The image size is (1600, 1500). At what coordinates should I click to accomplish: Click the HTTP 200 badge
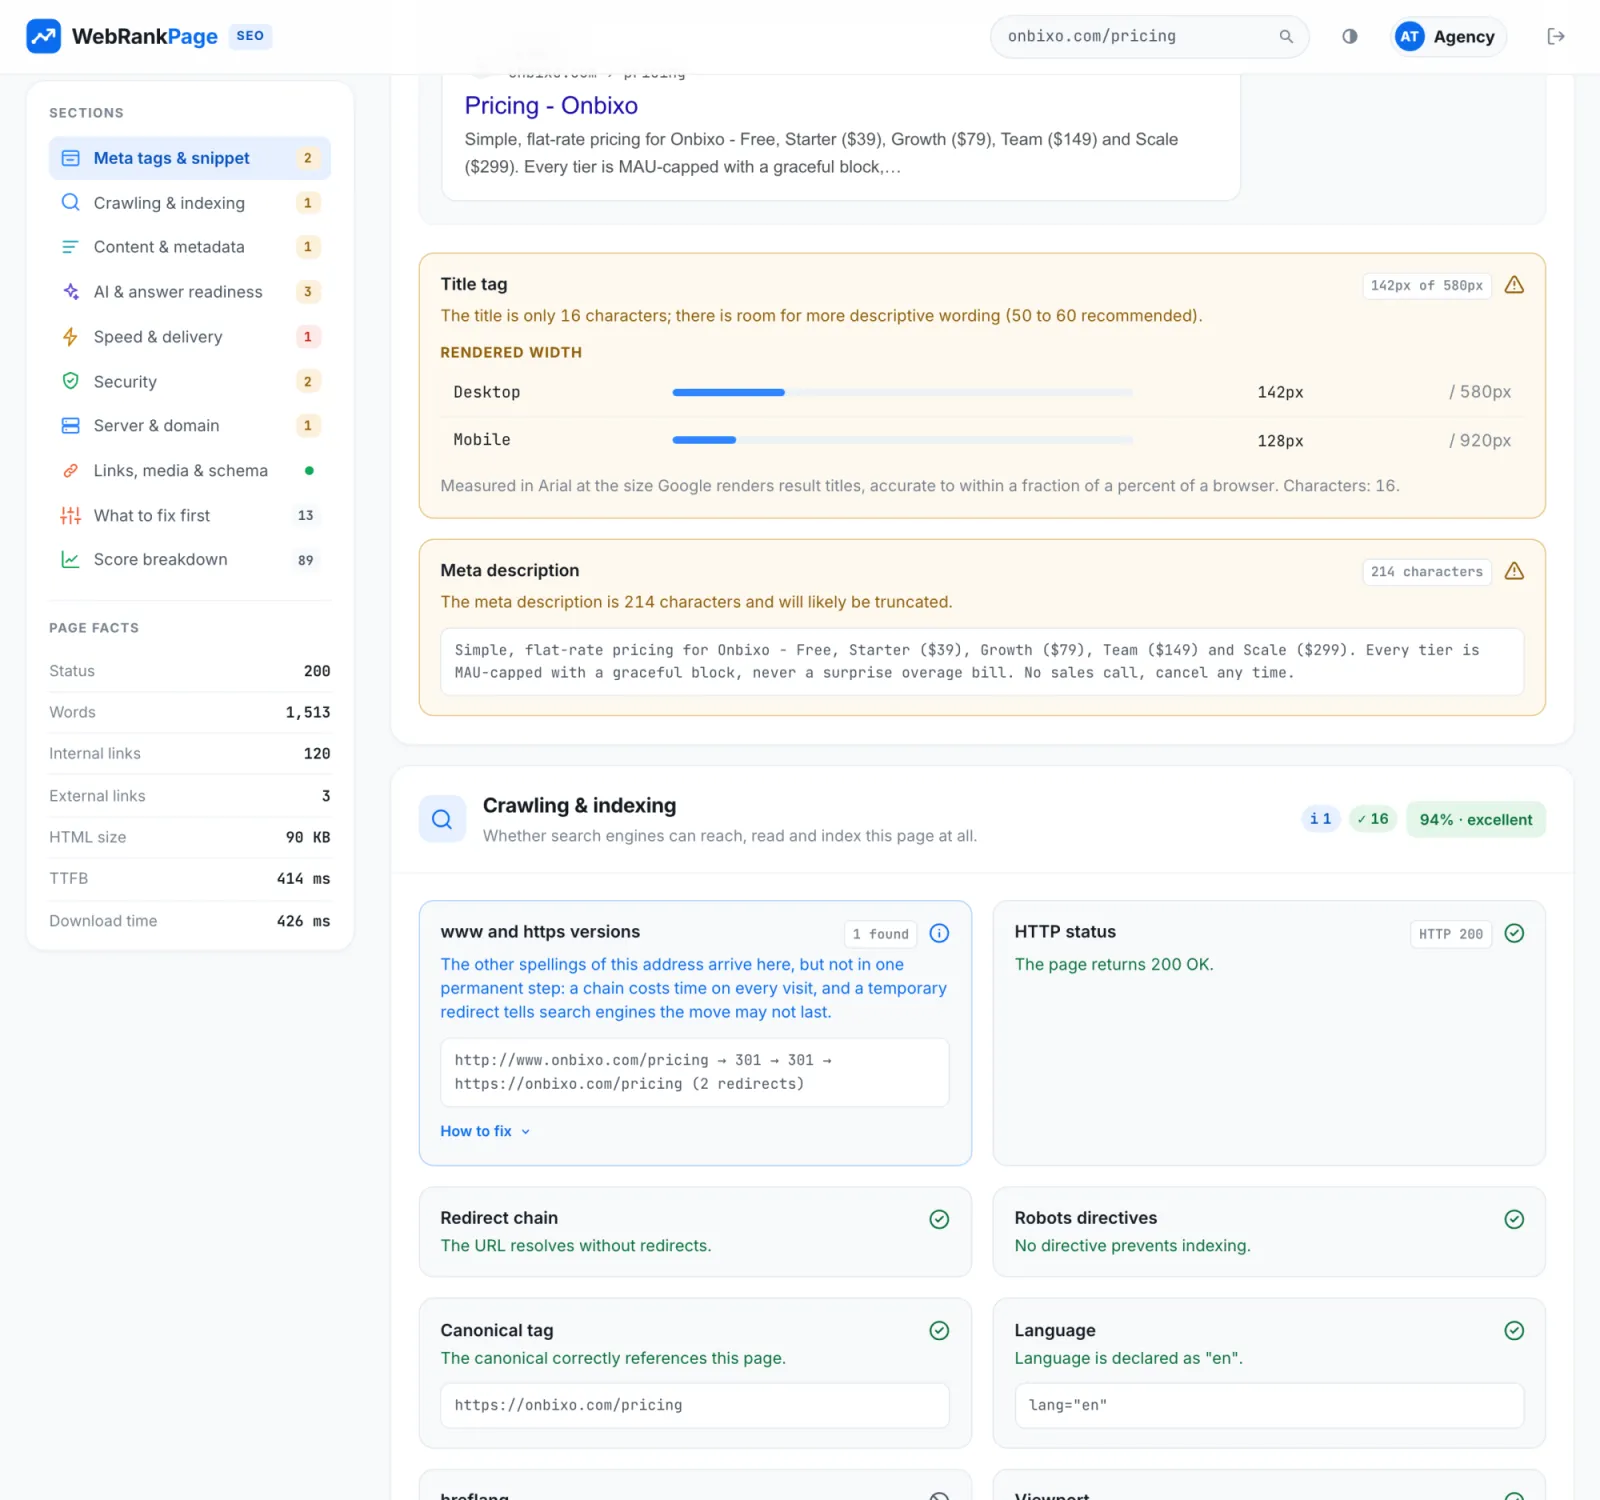[1451, 934]
